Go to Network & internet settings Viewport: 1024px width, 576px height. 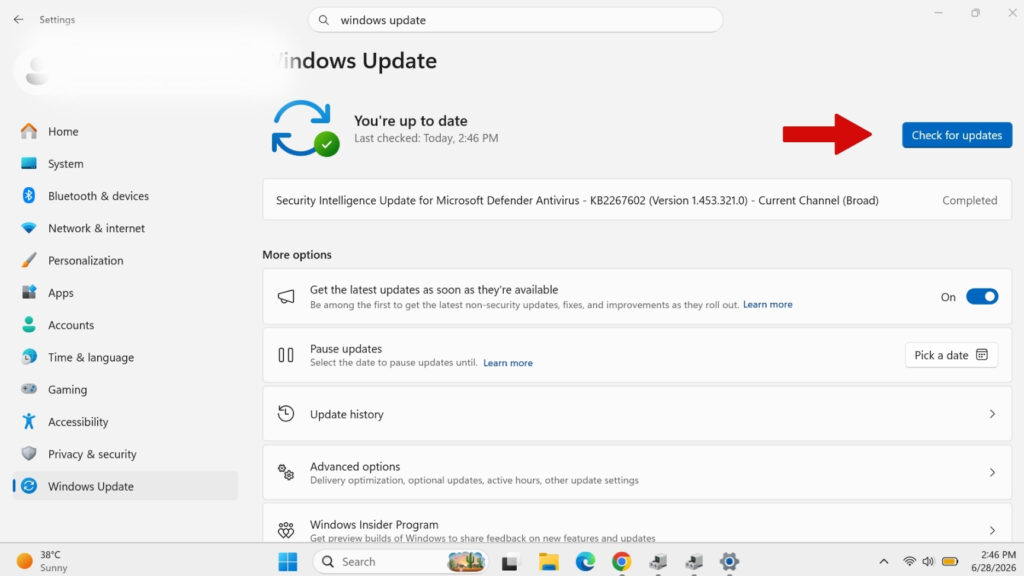[125, 228]
